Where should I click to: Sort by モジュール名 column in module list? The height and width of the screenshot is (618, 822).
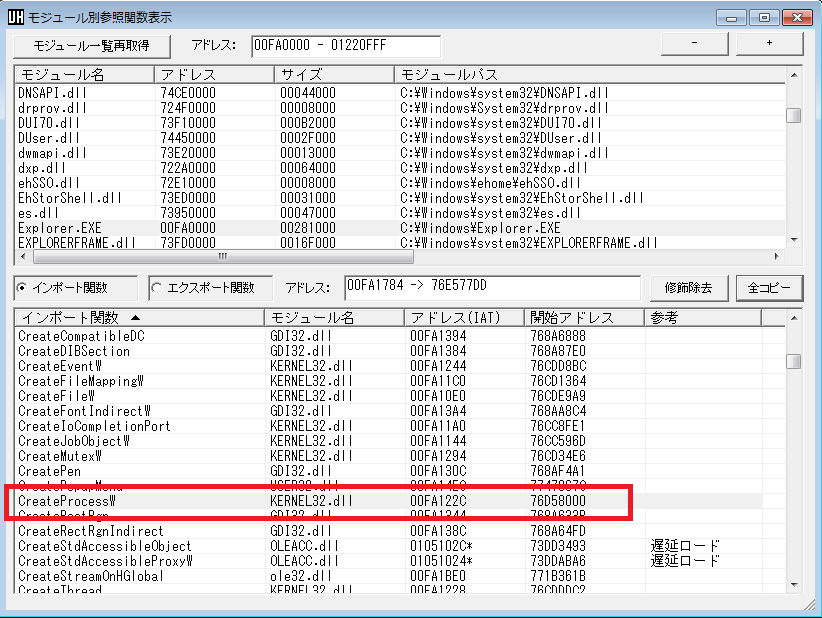point(84,75)
